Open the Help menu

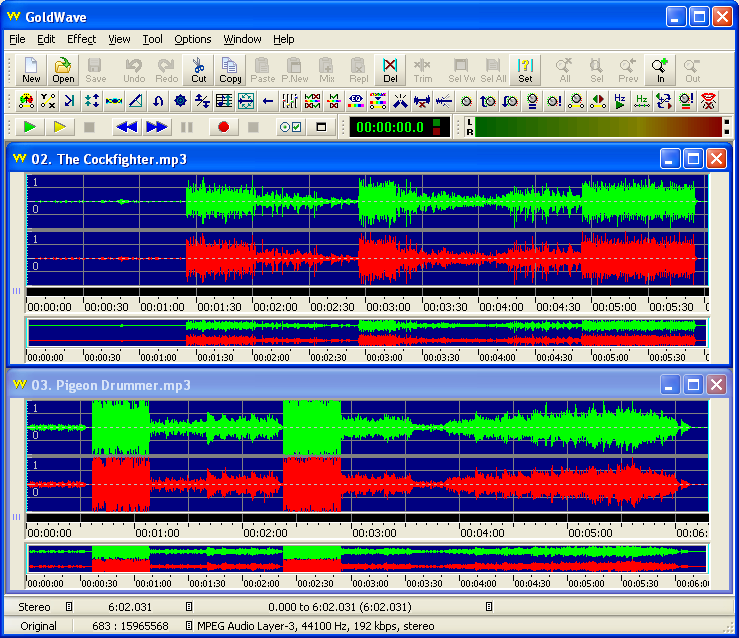coord(284,39)
